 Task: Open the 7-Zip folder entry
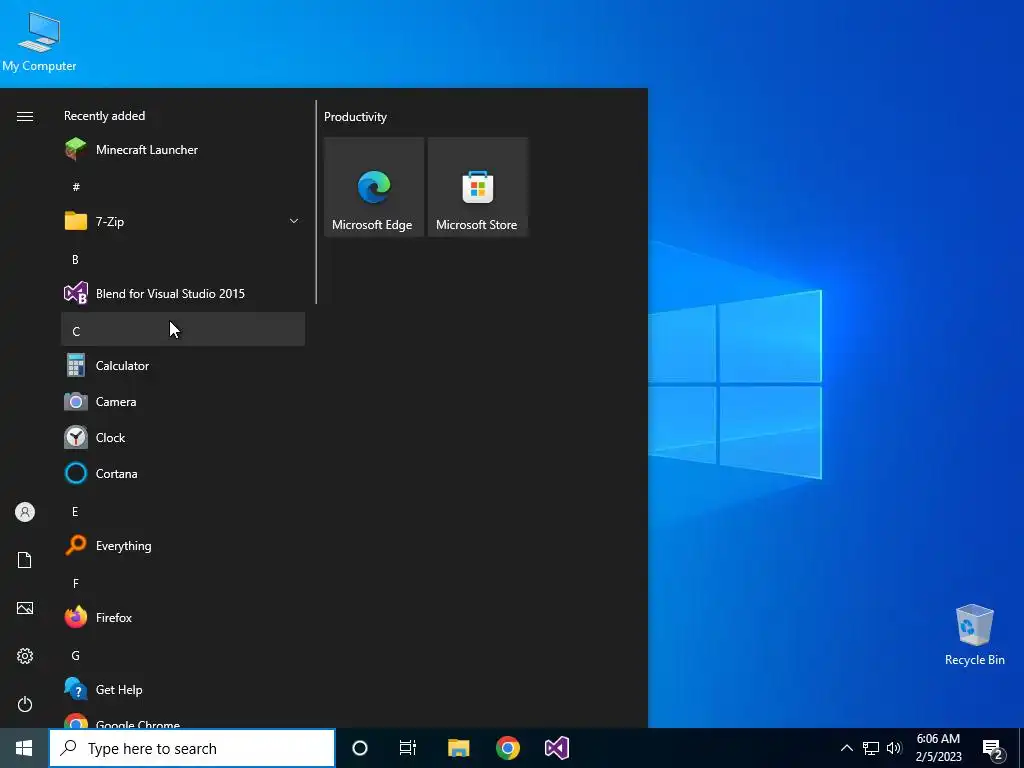click(183, 221)
